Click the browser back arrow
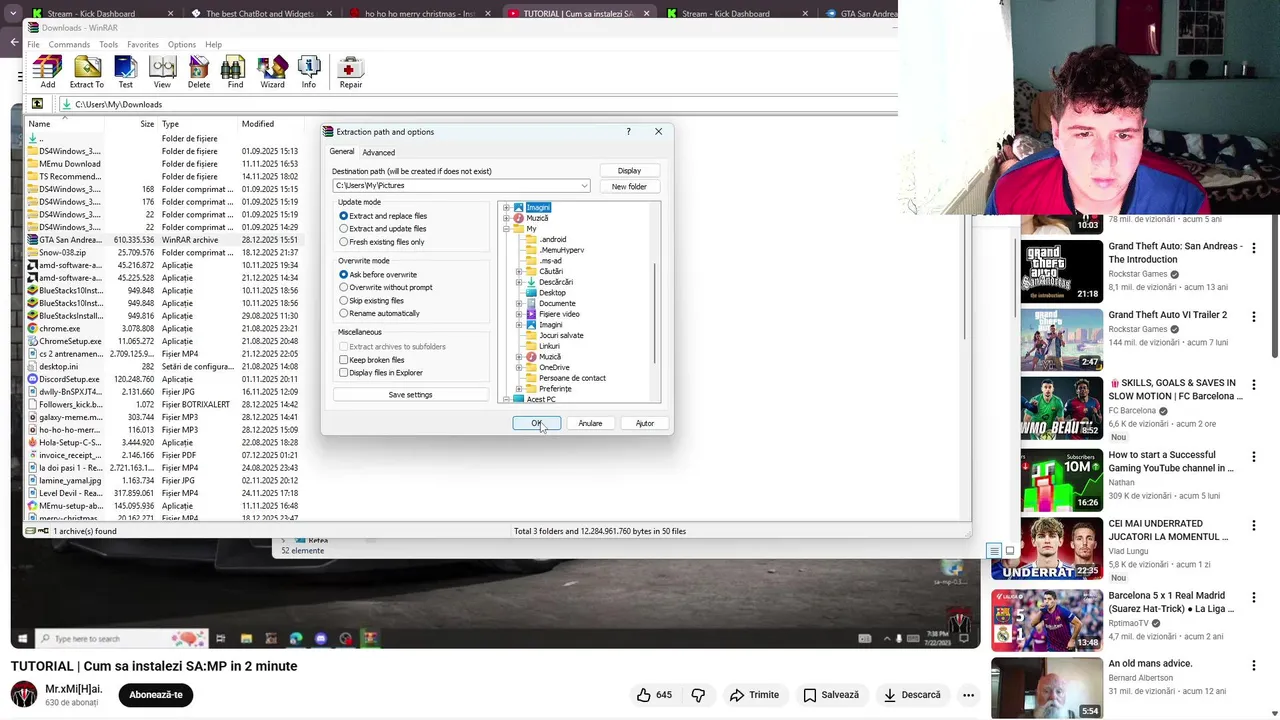This screenshot has width=1280, height=720. [14, 42]
